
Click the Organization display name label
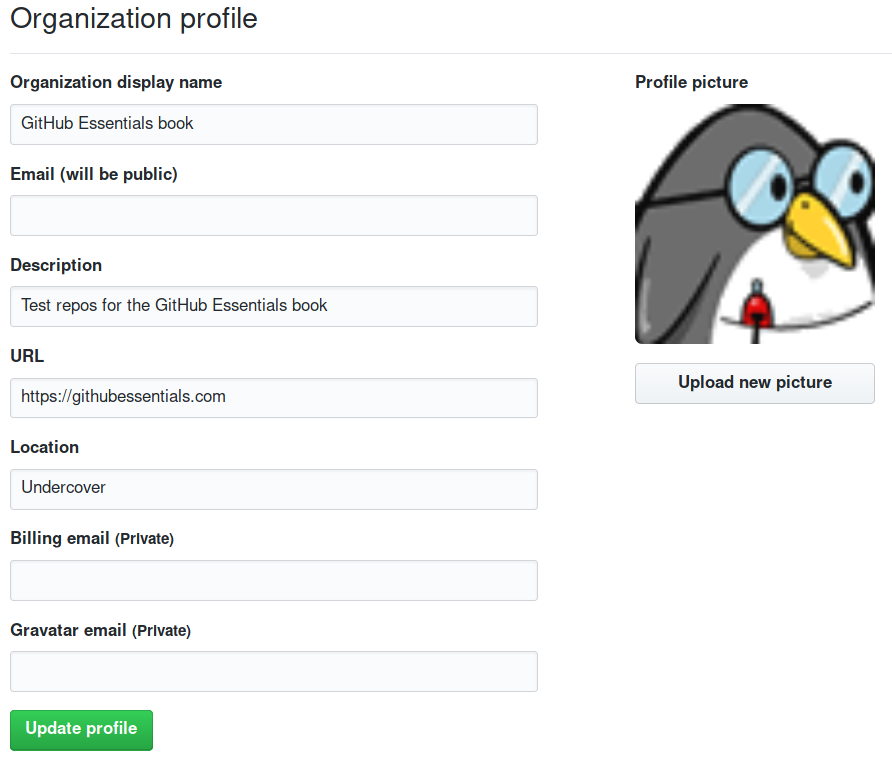[x=116, y=83]
